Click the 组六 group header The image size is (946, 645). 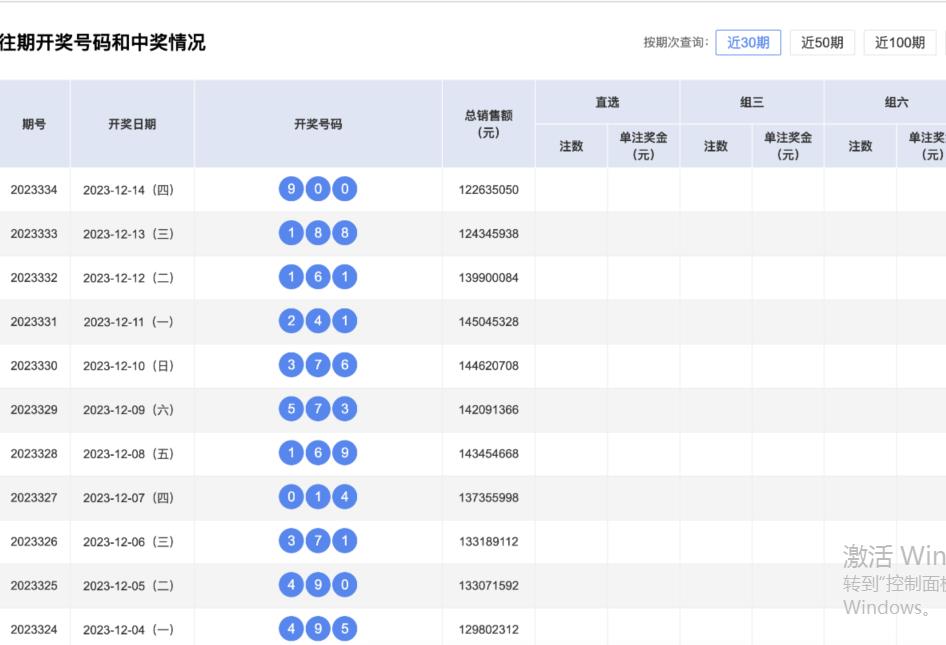tap(897, 102)
